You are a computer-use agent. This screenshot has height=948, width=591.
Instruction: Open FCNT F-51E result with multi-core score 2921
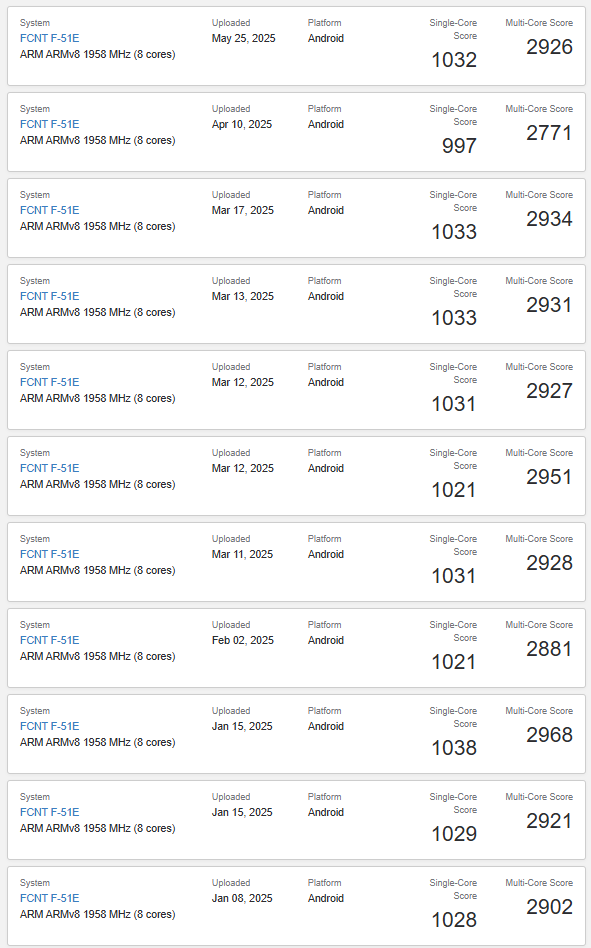[50, 812]
